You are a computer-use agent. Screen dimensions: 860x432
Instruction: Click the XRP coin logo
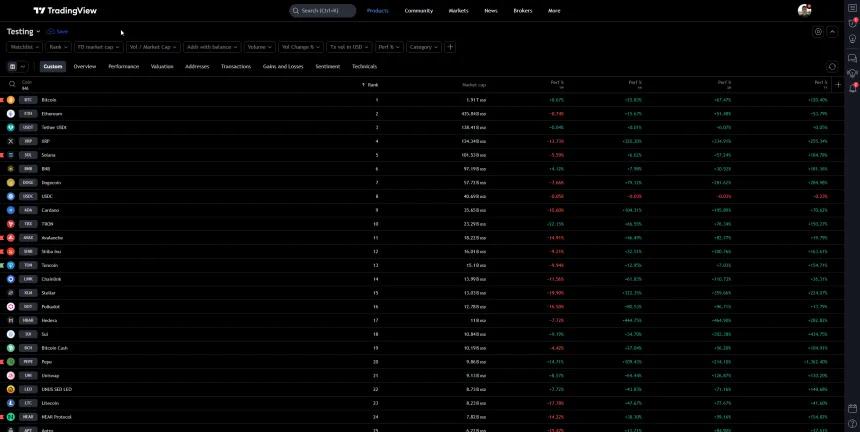pyautogui.click(x=11, y=141)
